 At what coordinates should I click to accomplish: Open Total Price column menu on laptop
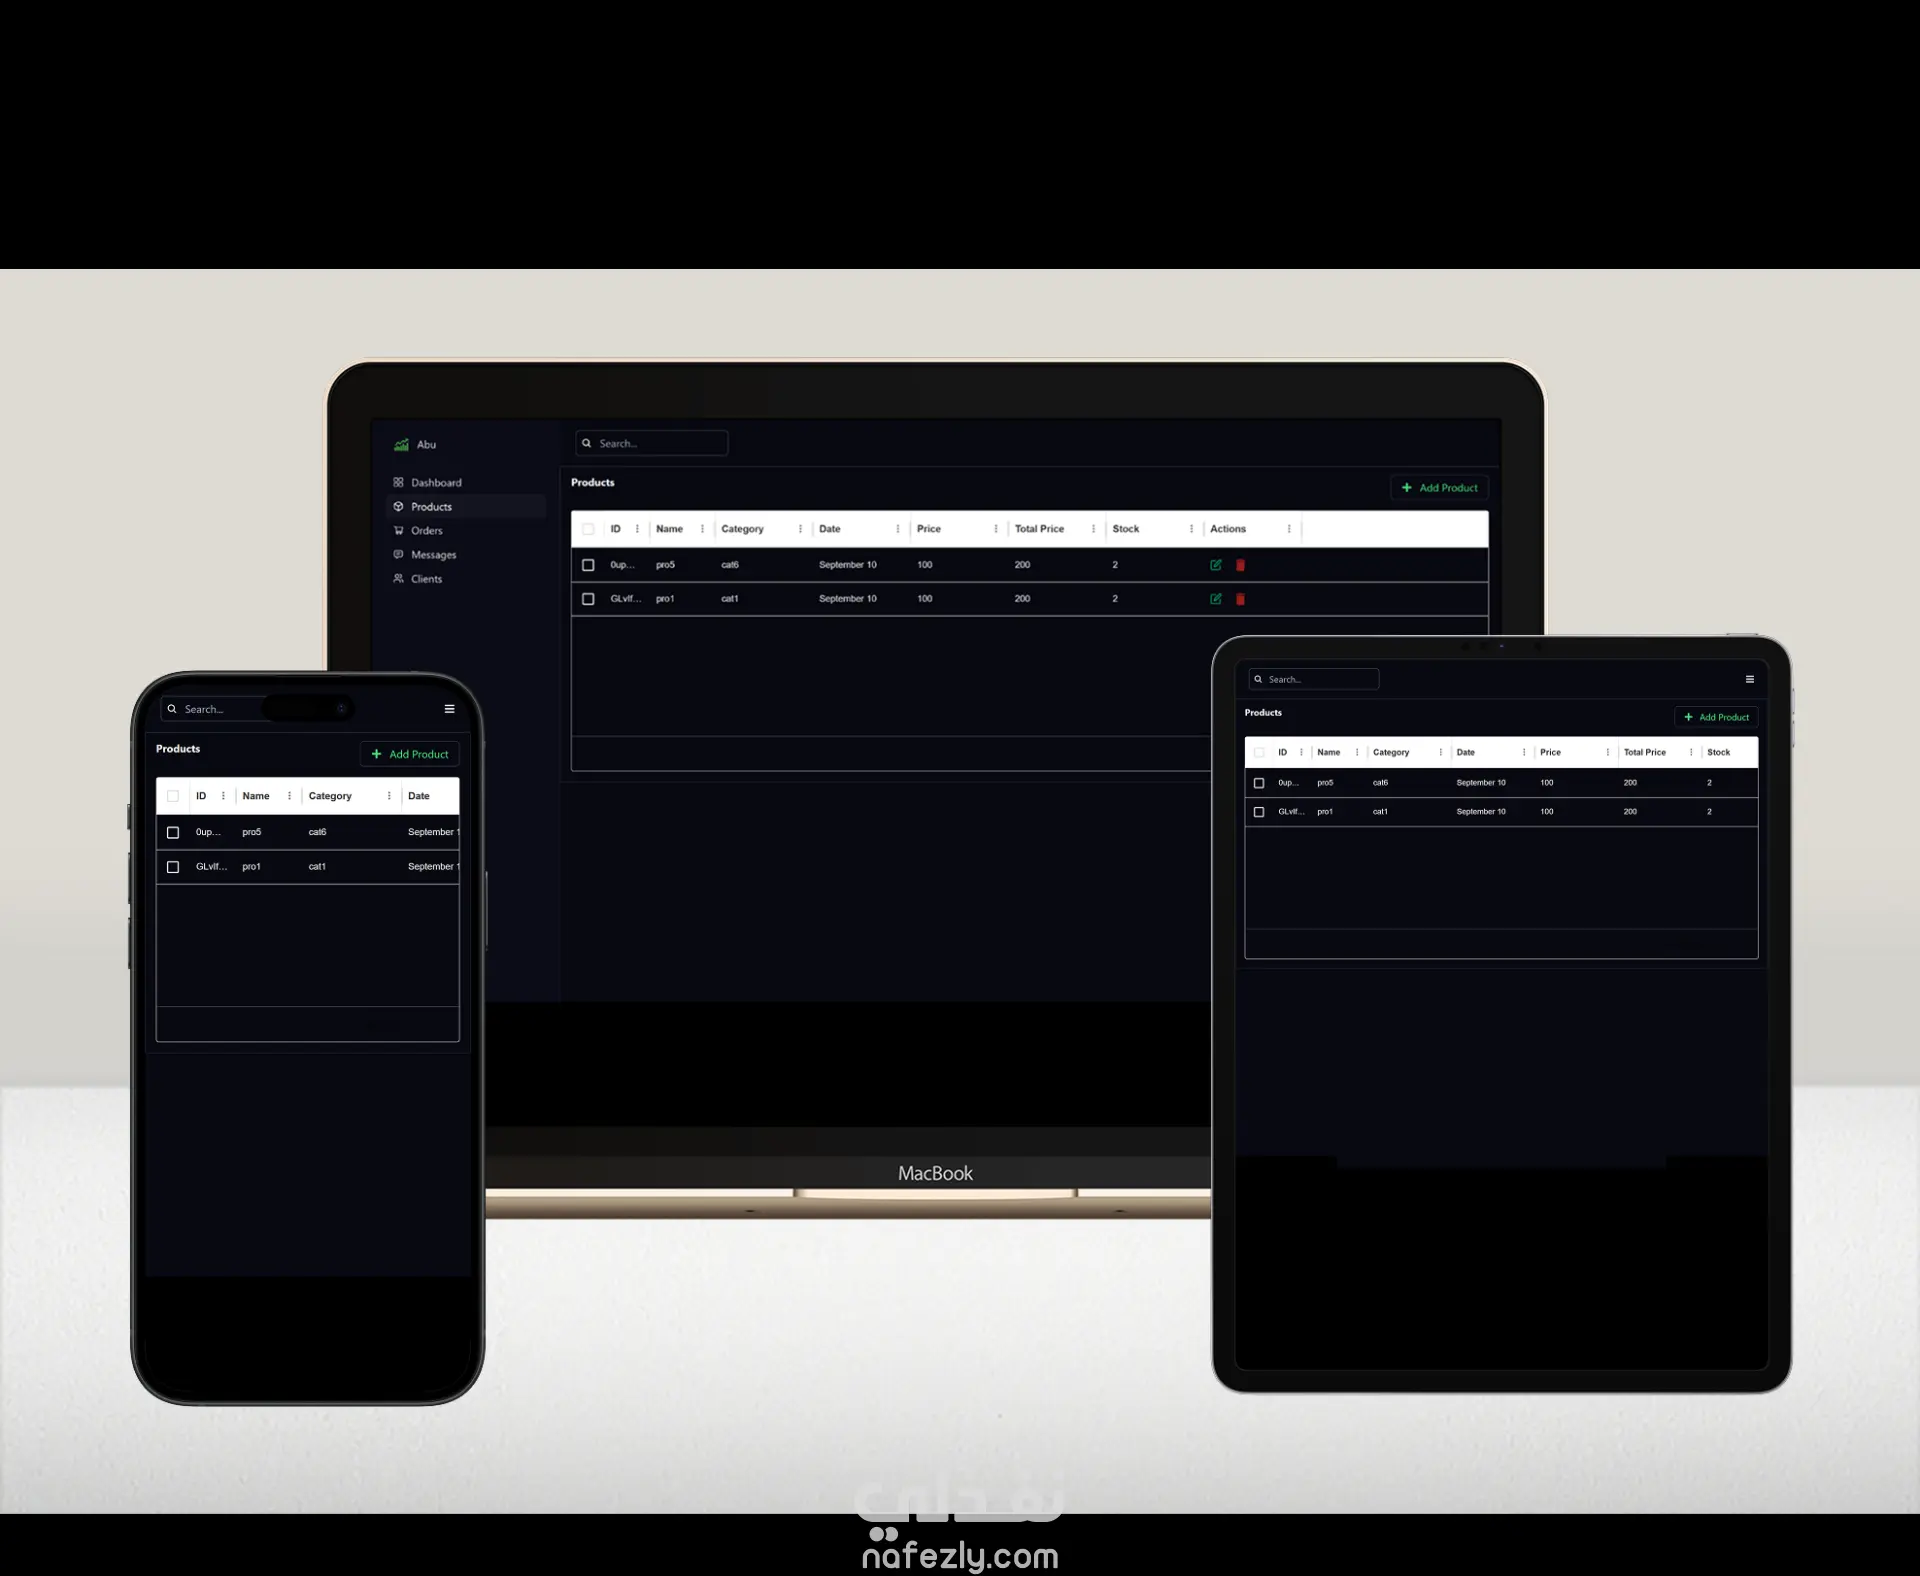(x=1093, y=529)
